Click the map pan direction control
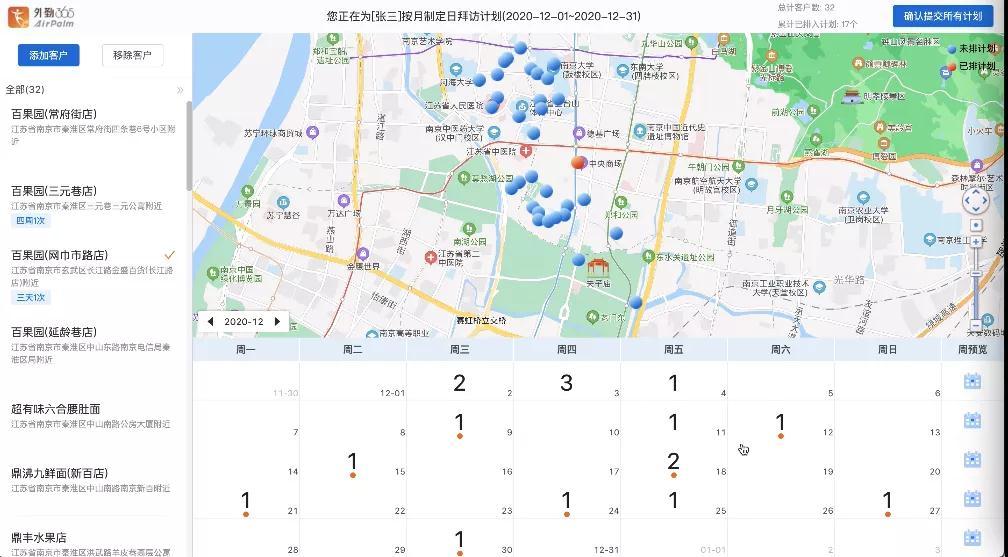This screenshot has width=1008, height=557. 976,202
